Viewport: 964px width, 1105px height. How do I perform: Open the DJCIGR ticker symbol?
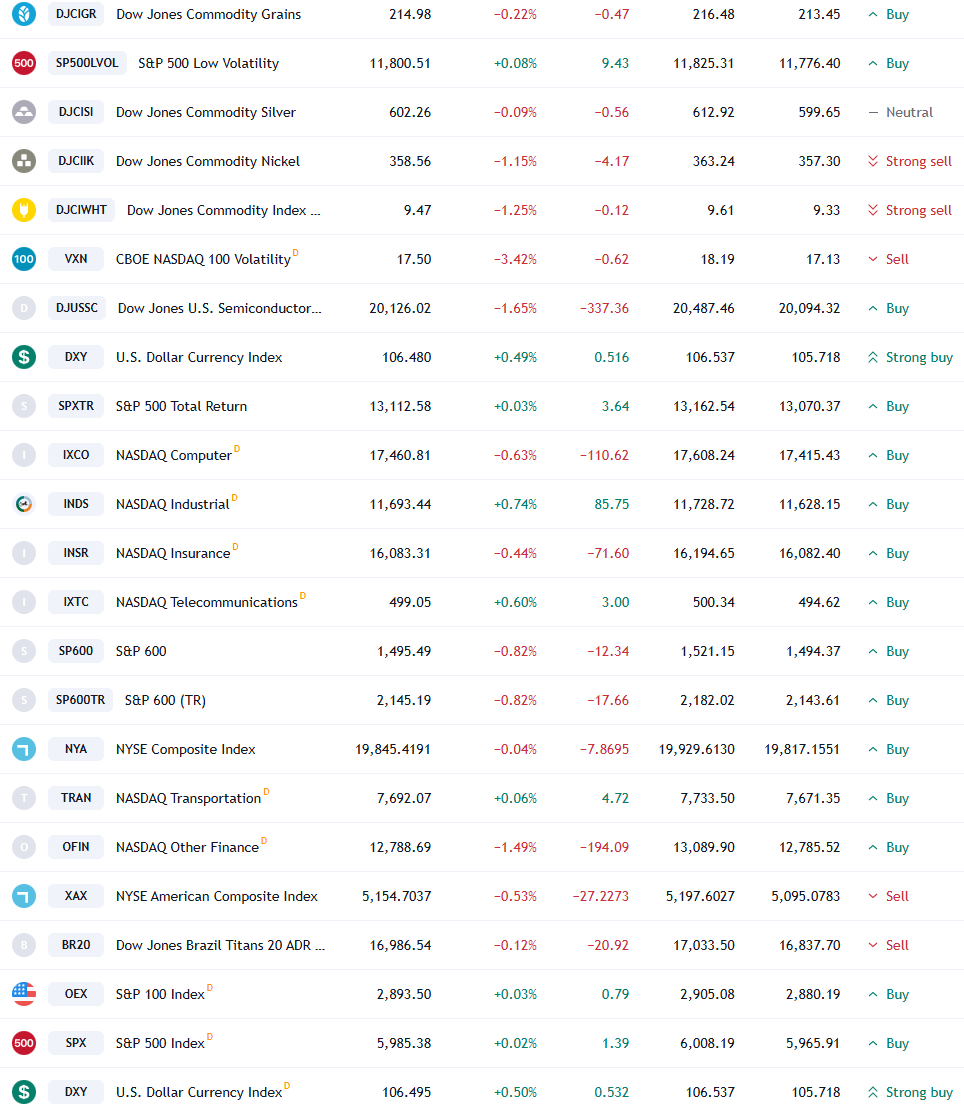click(x=76, y=14)
